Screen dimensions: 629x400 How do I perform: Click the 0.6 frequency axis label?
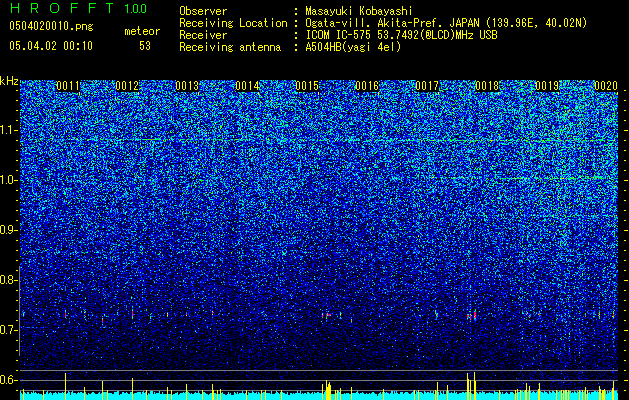[9, 380]
